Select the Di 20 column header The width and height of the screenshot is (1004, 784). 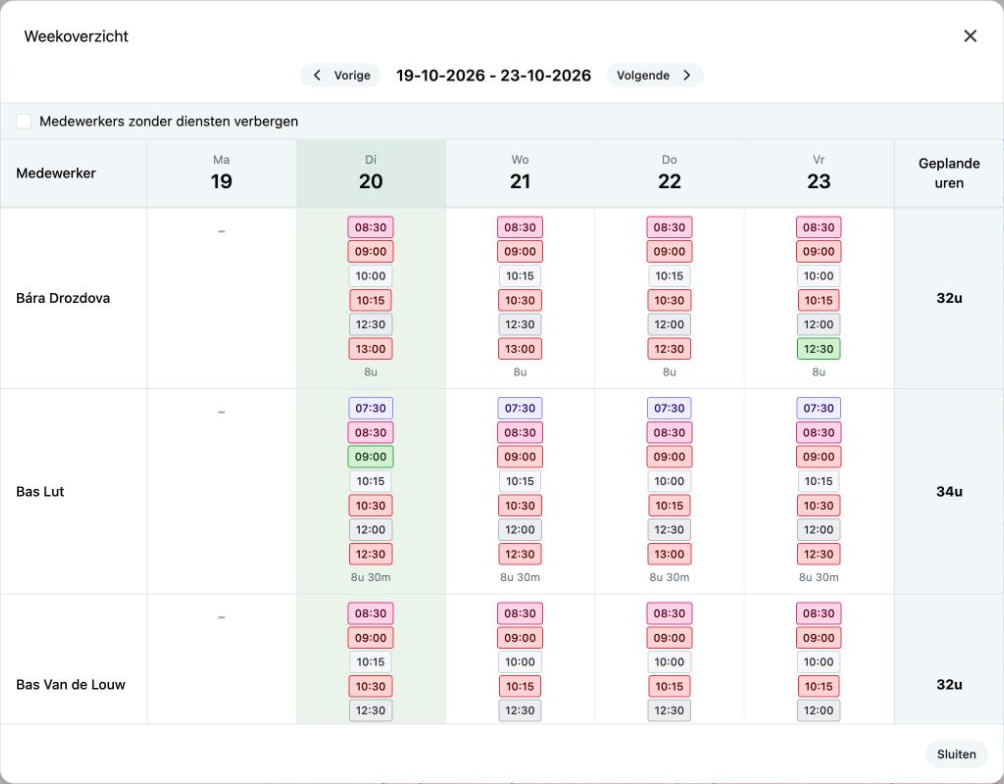coord(371,173)
